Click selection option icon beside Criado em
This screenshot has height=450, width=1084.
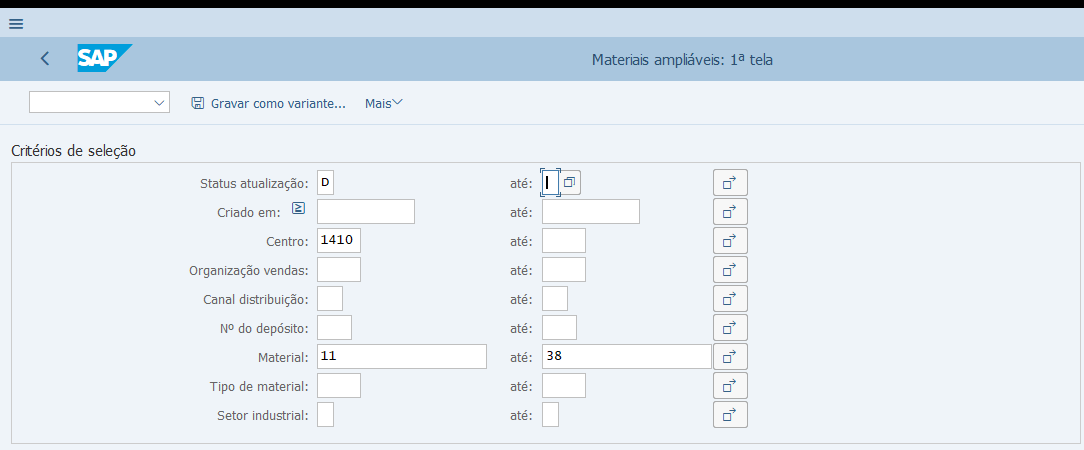coord(298,208)
